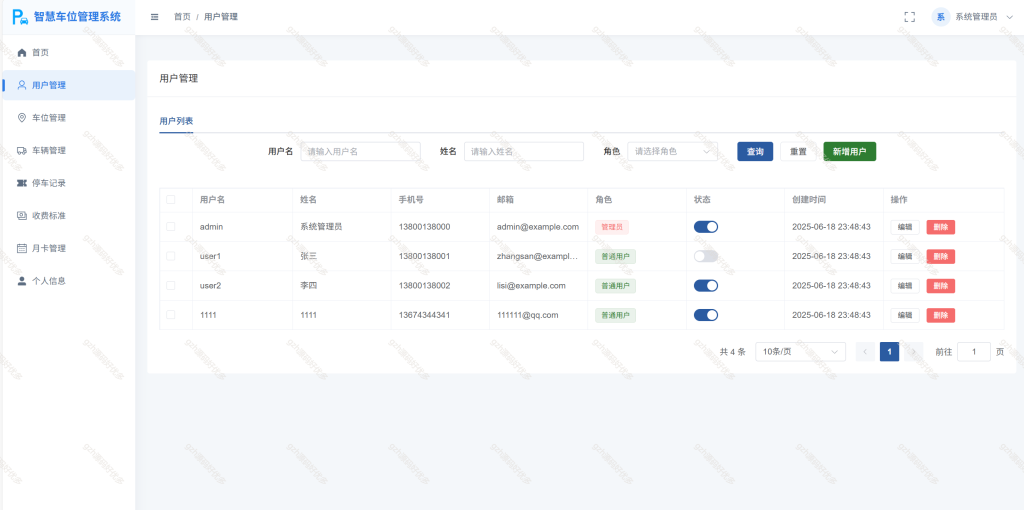Select page 1 in pagination
This screenshot has width=1024, height=510.
pyautogui.click(x=889, y=352)
